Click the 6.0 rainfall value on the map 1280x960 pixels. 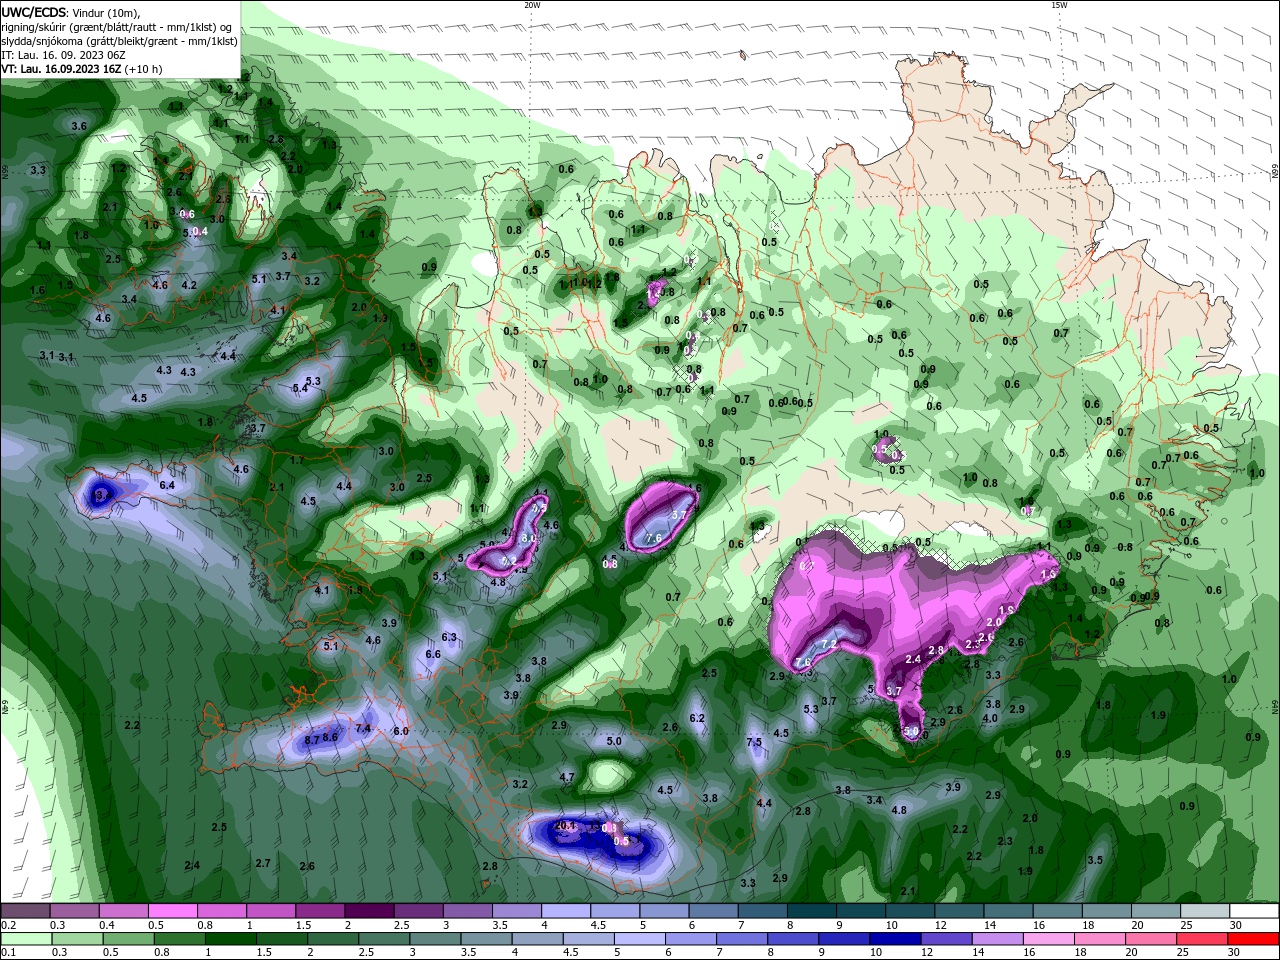(401, 731)
